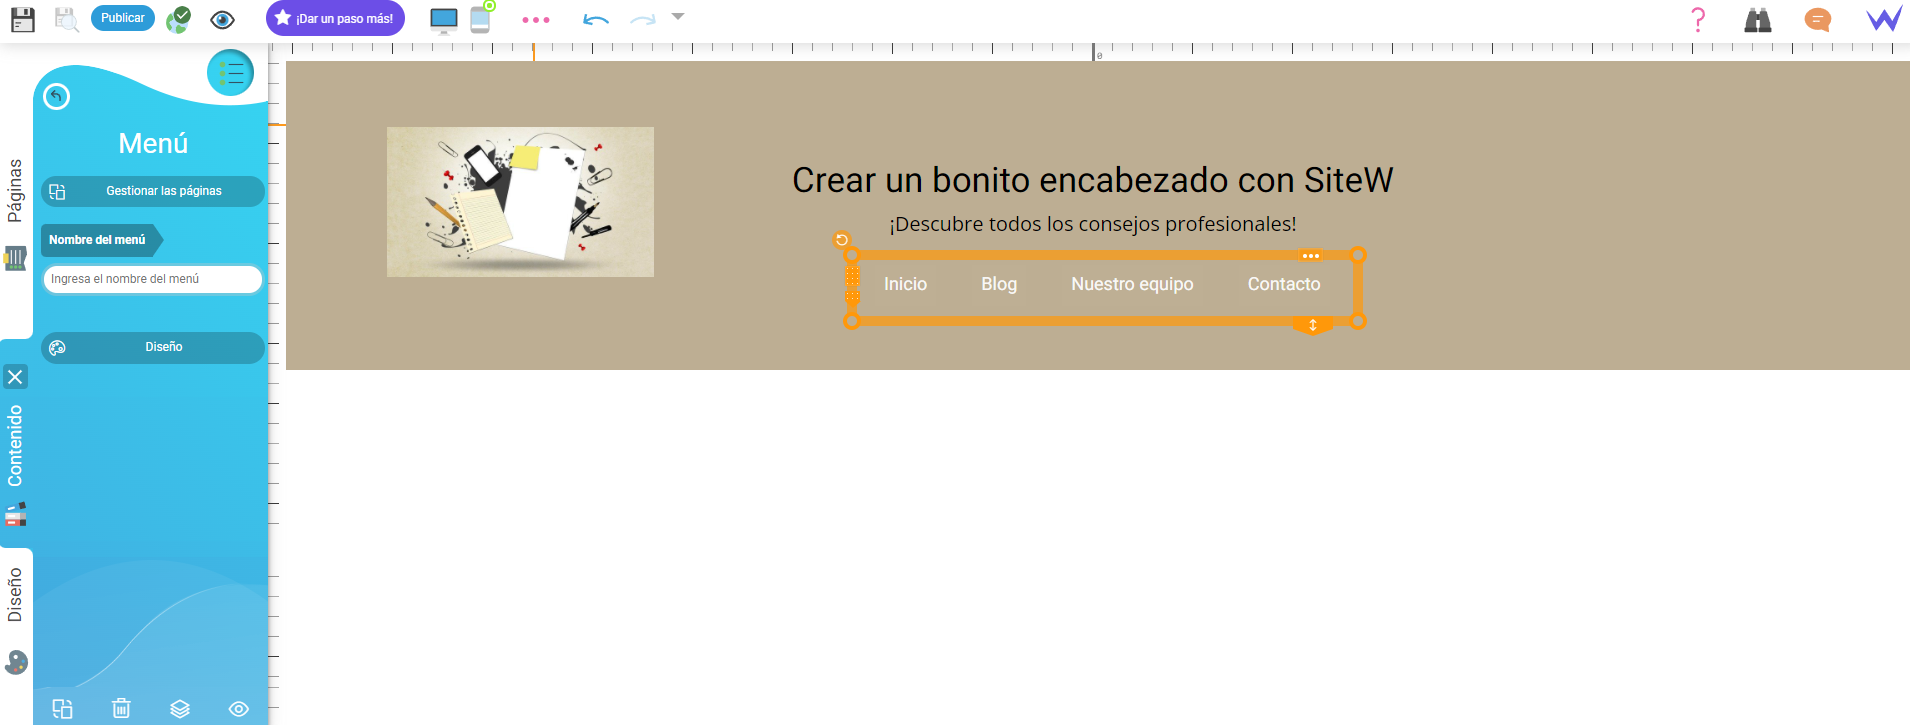The height and width of the screenshot is (725, 1910).
Task: Click the redo arrow
Action: point(643,19)
